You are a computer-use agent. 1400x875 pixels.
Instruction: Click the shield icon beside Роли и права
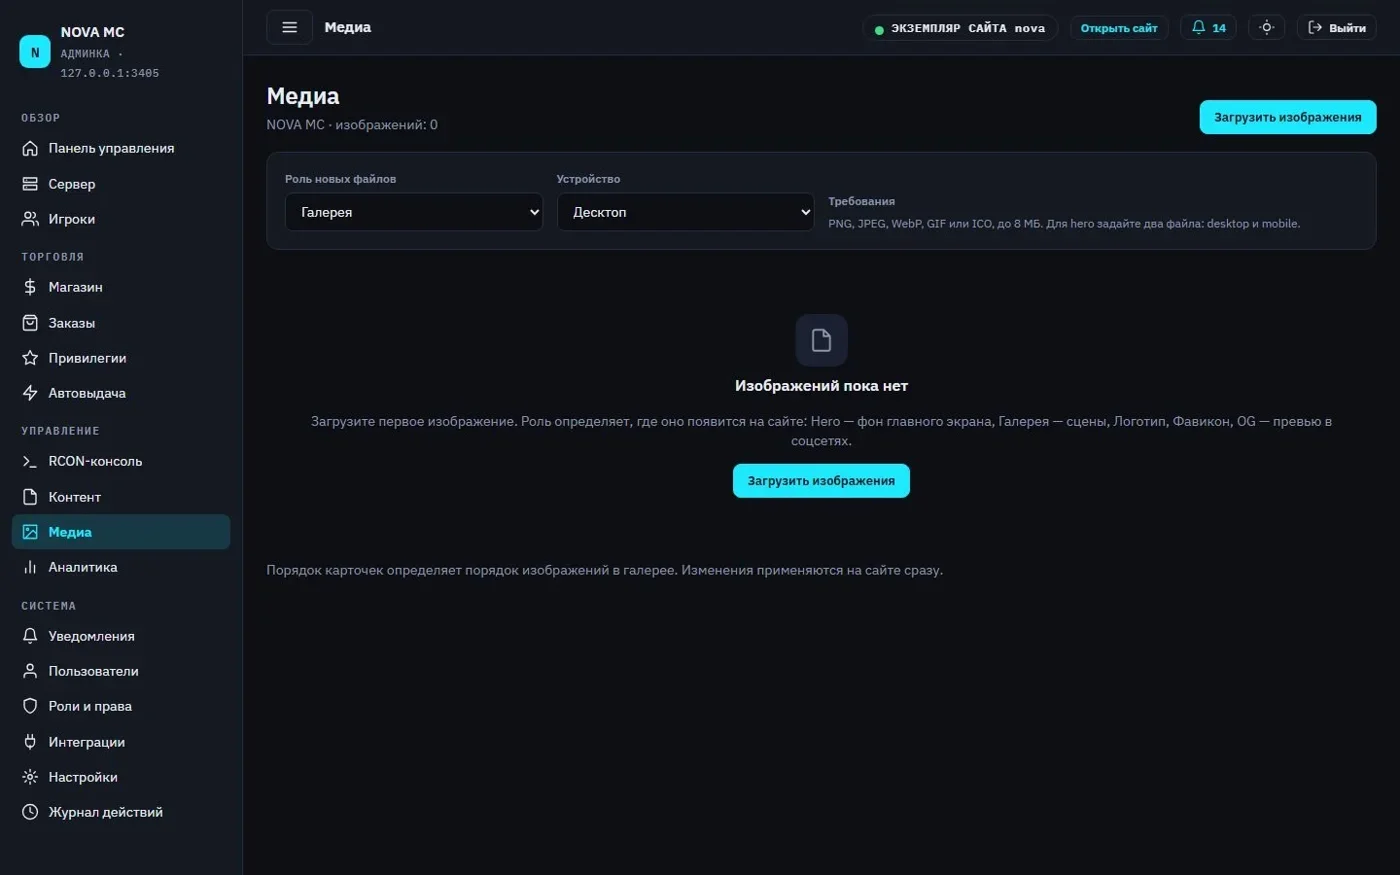click(x=30, y=706)
